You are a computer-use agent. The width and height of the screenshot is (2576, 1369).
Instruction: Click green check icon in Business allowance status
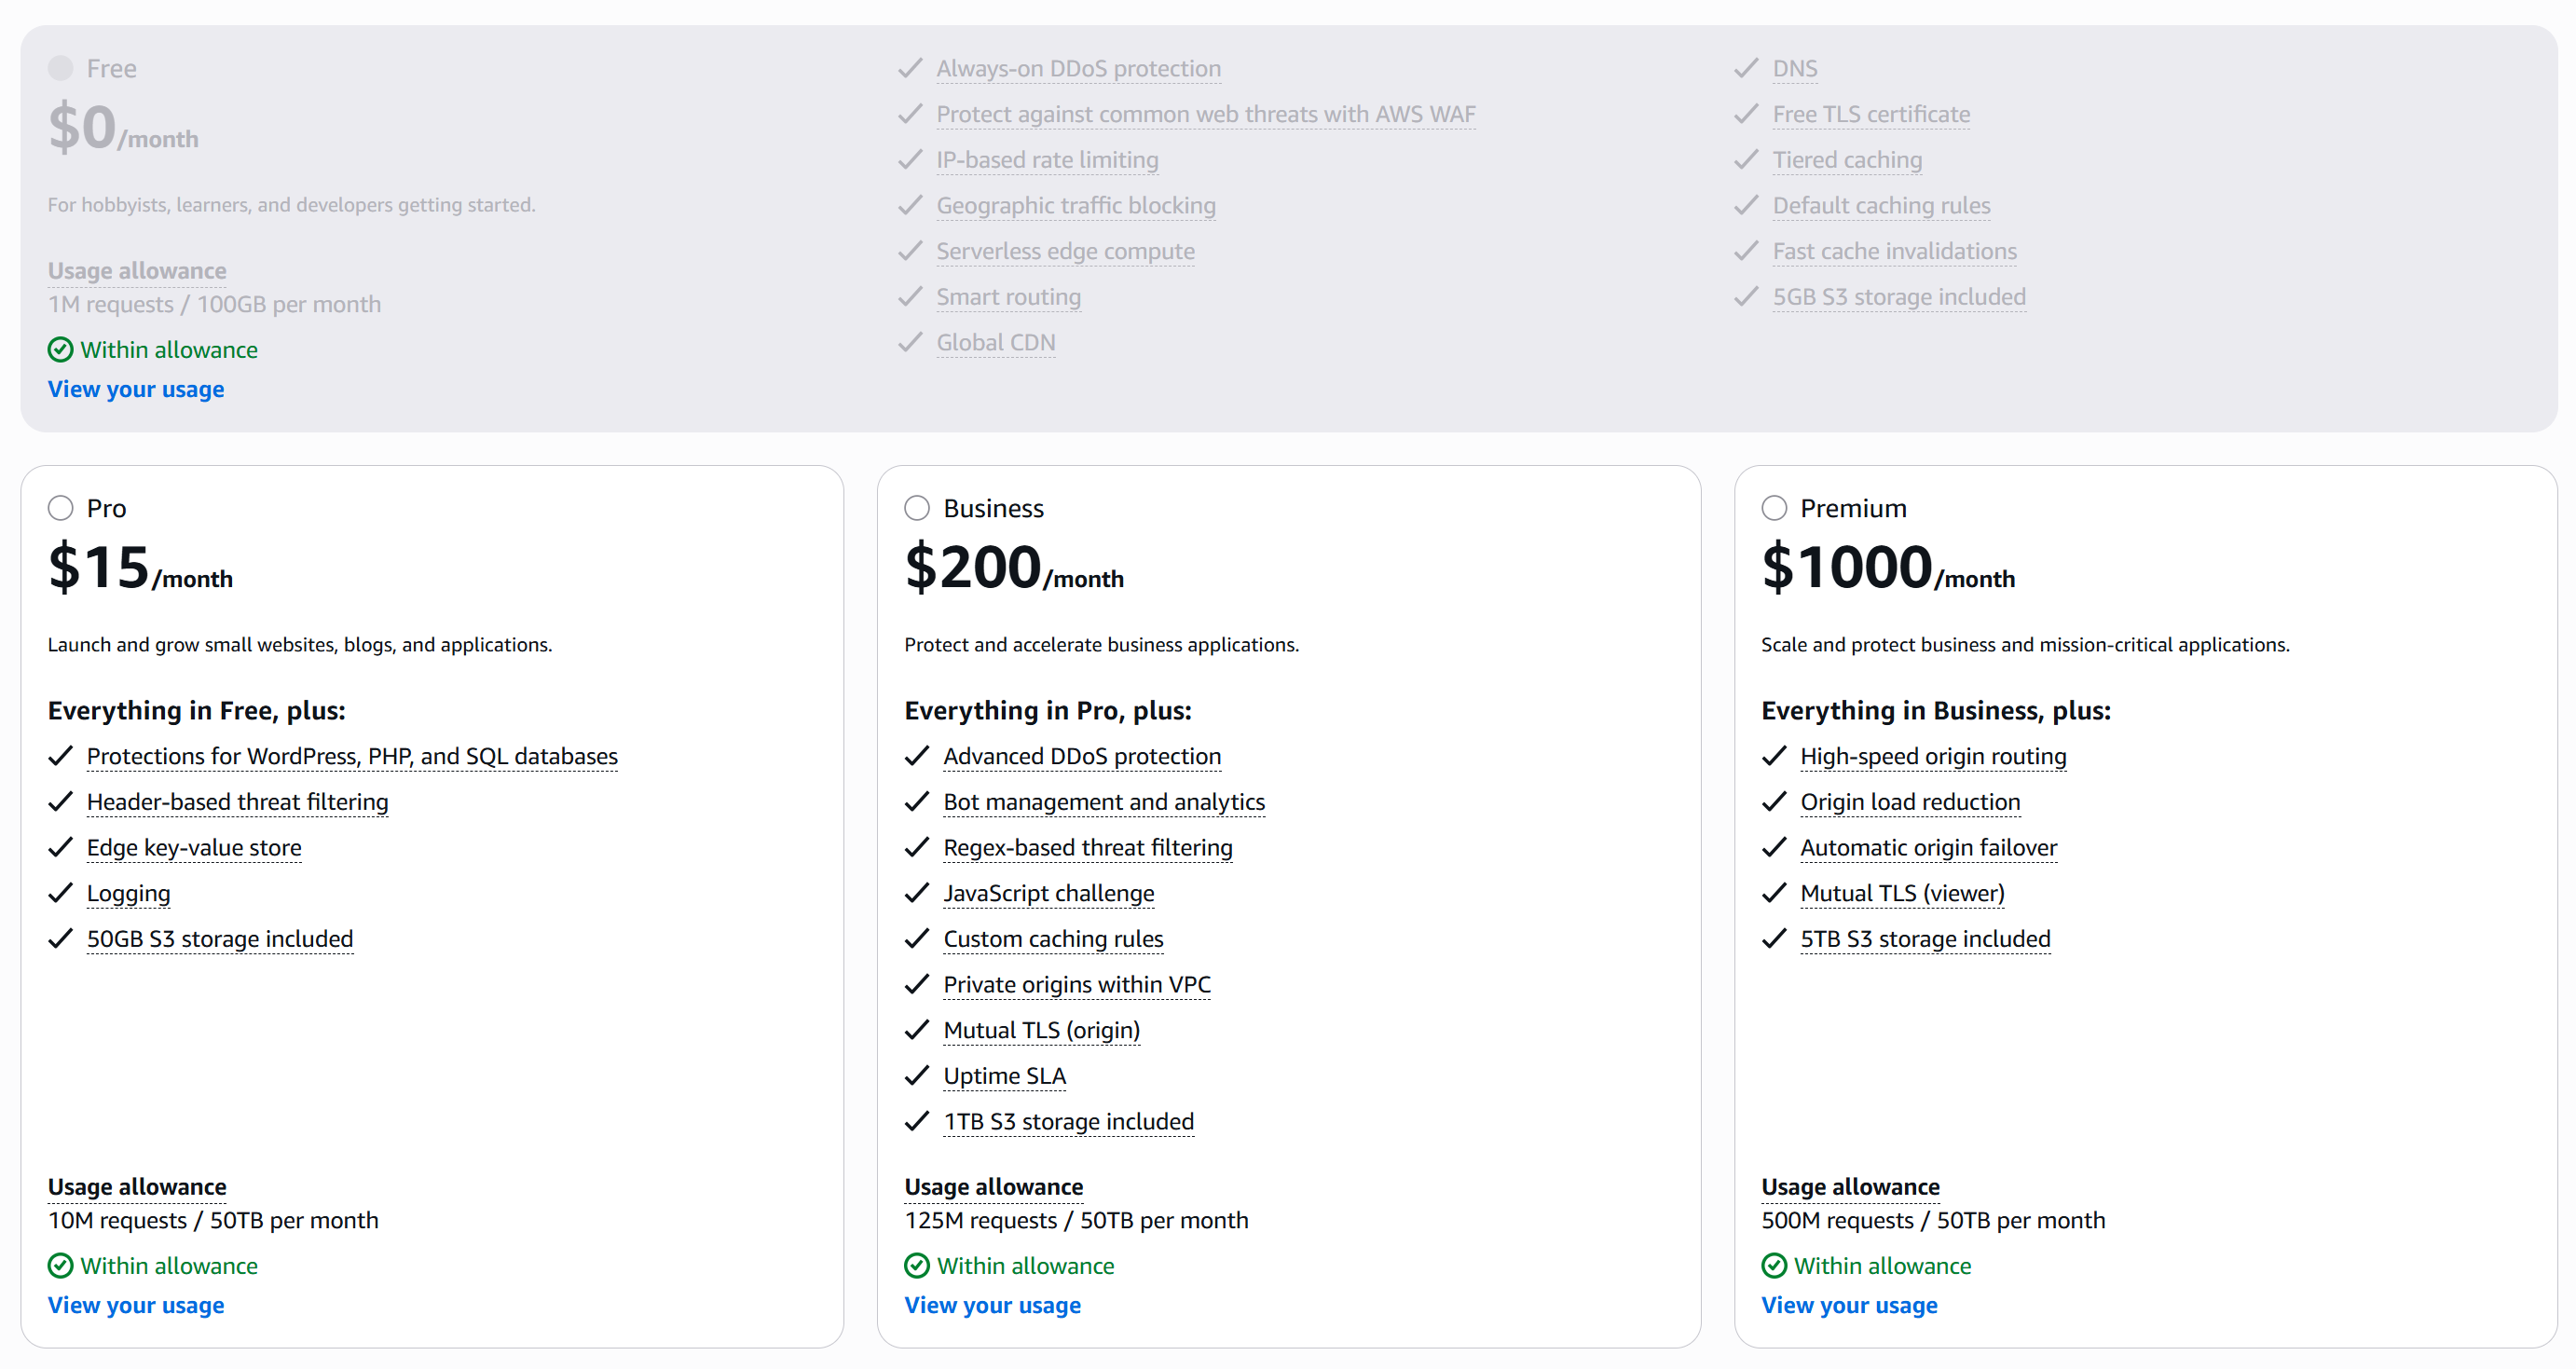tap(917, 1266)
